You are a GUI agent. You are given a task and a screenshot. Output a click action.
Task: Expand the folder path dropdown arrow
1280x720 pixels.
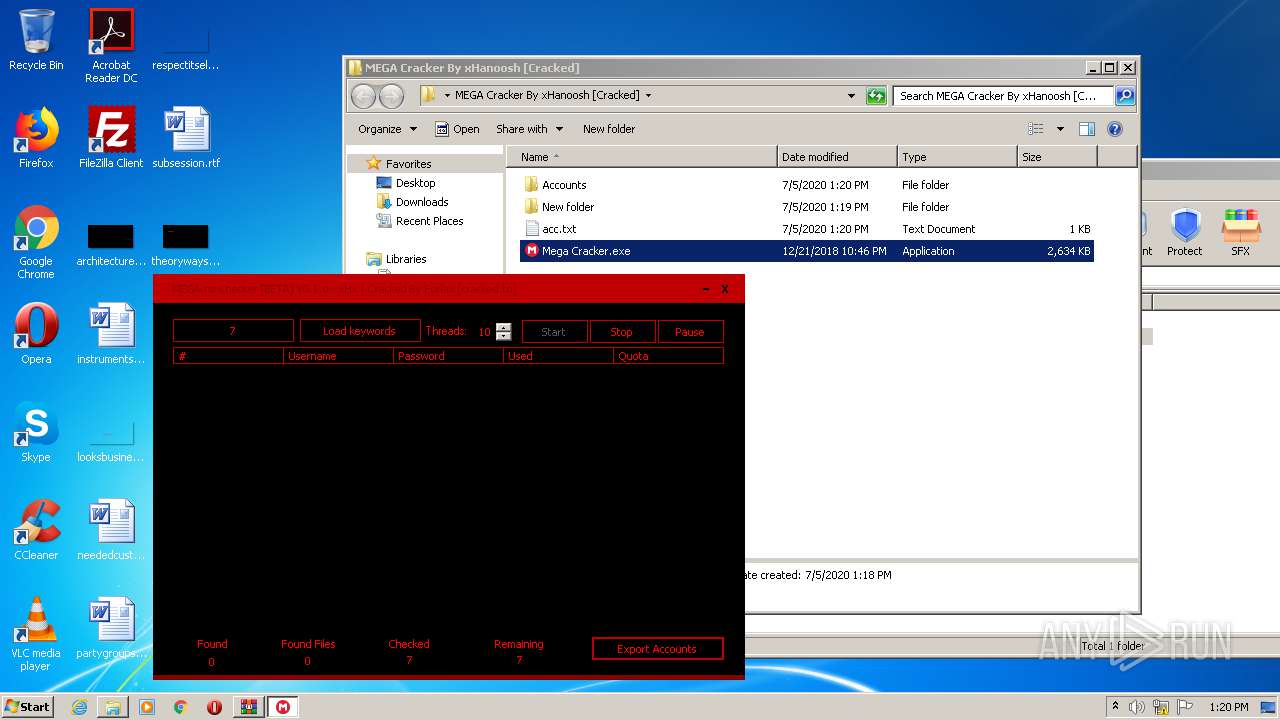tap(648, 96)
